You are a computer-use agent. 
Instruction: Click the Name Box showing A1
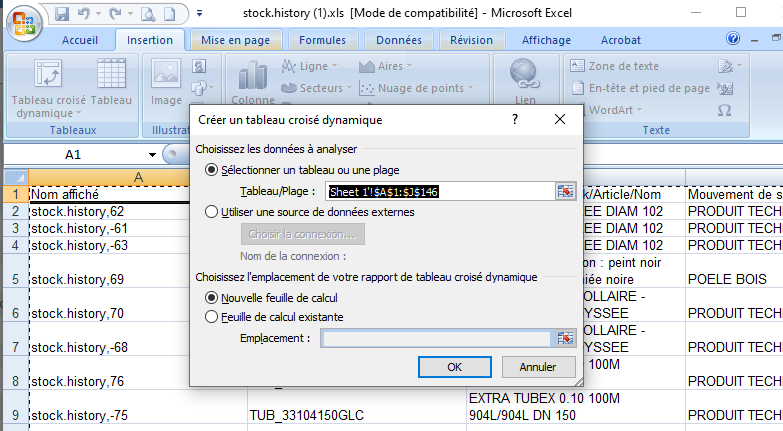(75, 155)
